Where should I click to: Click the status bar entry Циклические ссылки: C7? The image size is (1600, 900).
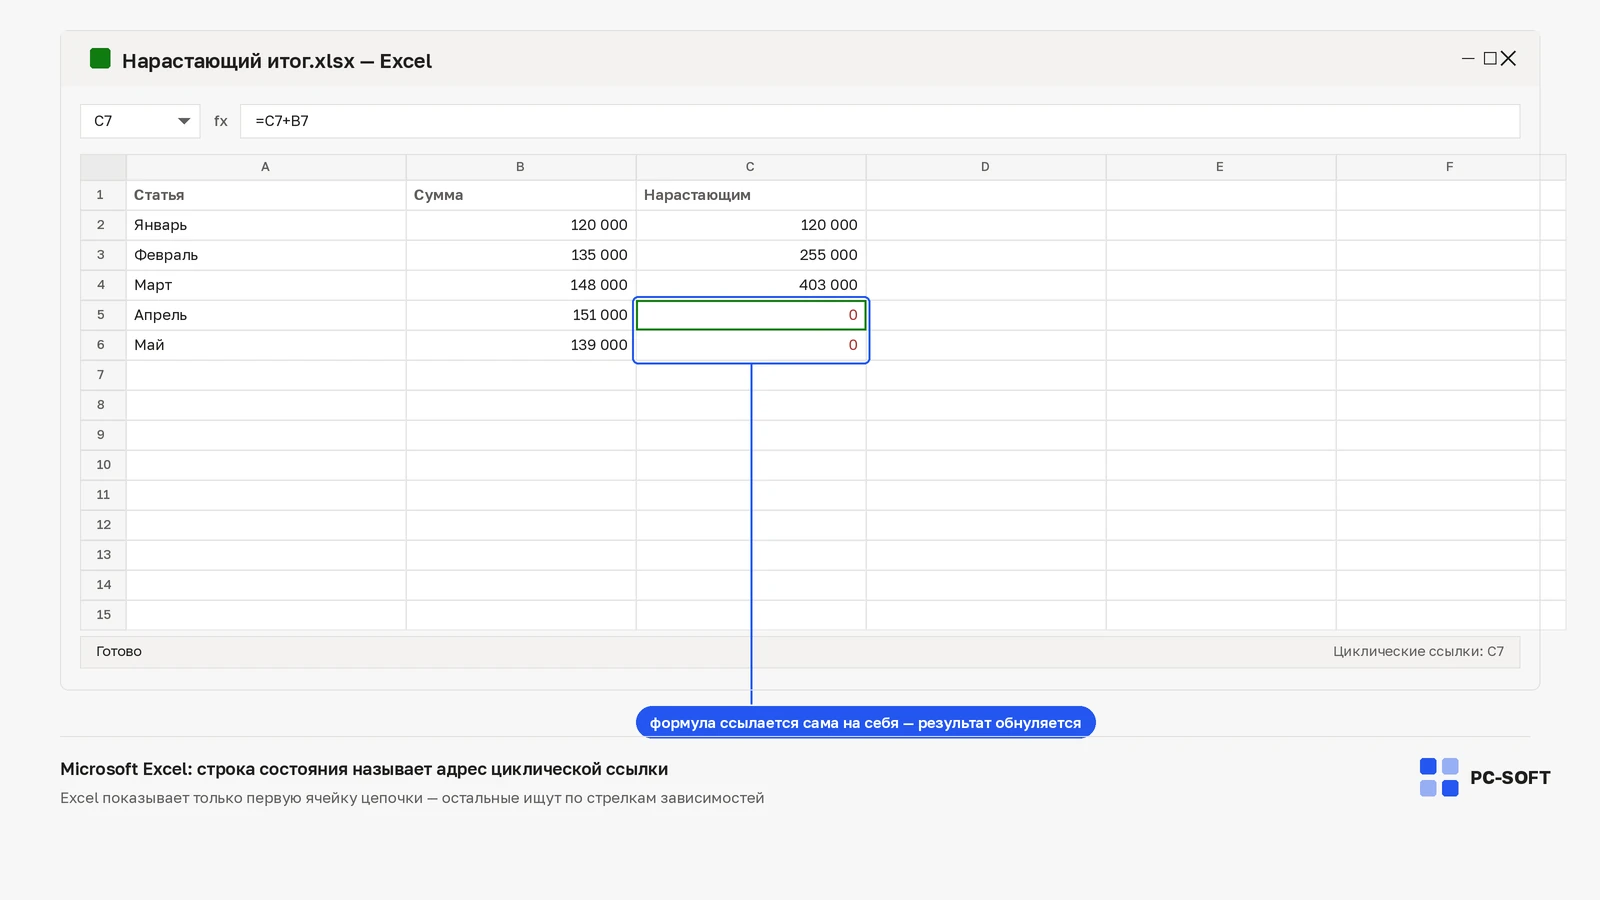pyautogui.click(x=1418, y=651)
